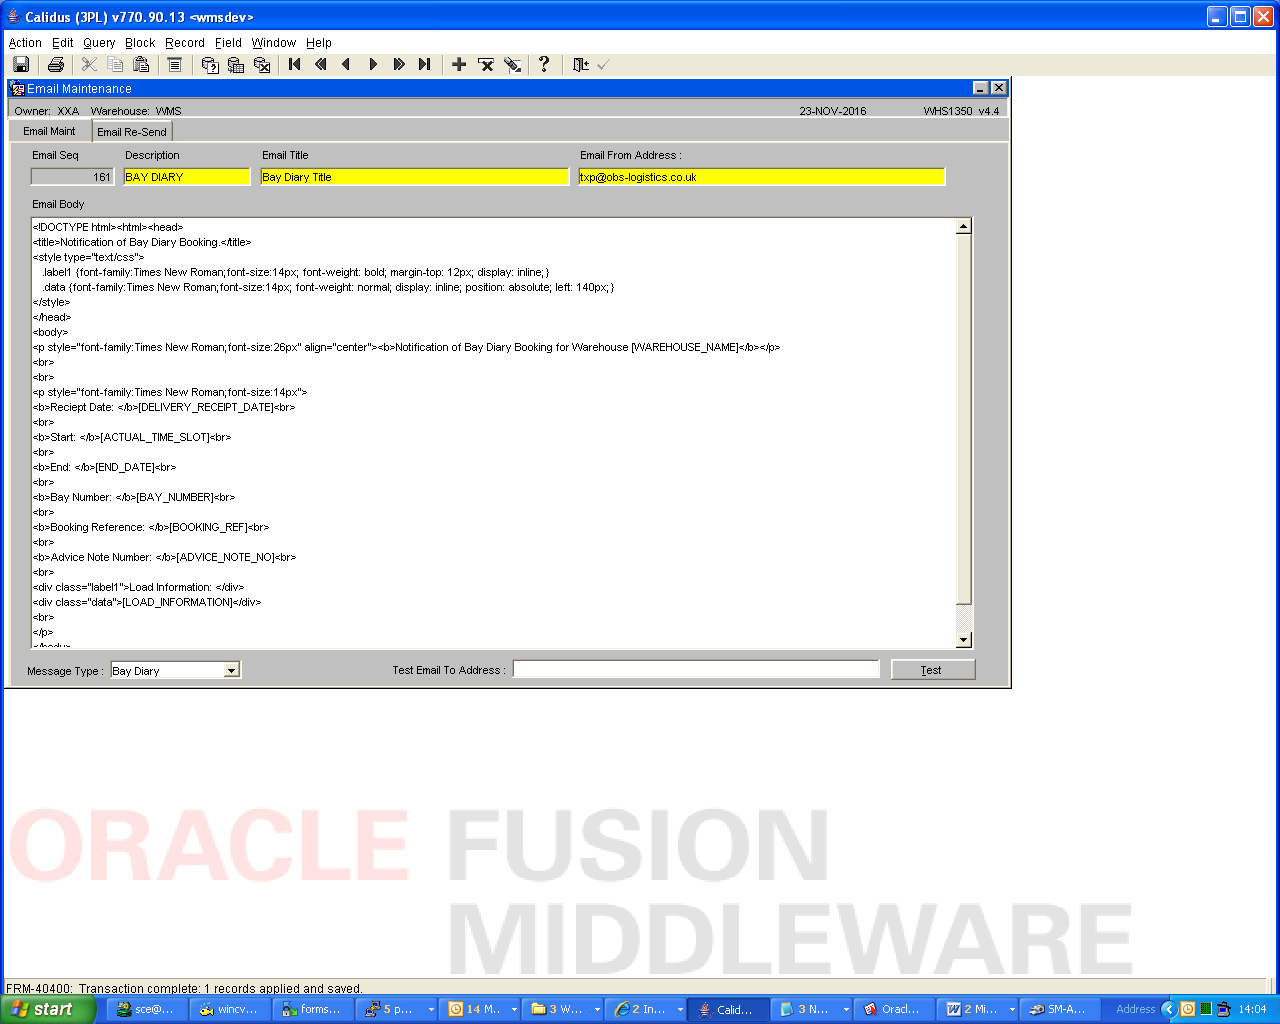Jump to the last record
The height and width of the screenshot is (1024, 1280).
click(425, 64)
